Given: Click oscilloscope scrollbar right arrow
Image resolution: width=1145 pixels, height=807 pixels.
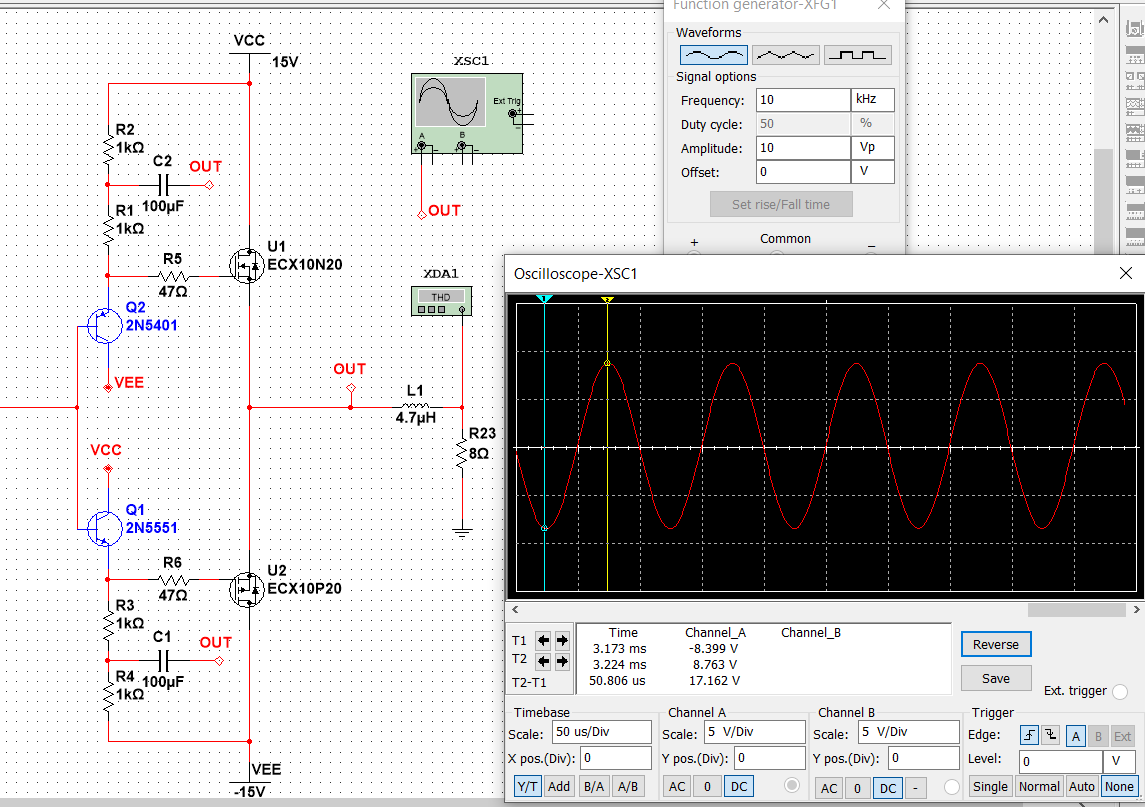Looking at the screenshot, I should tap(1136, 609).
